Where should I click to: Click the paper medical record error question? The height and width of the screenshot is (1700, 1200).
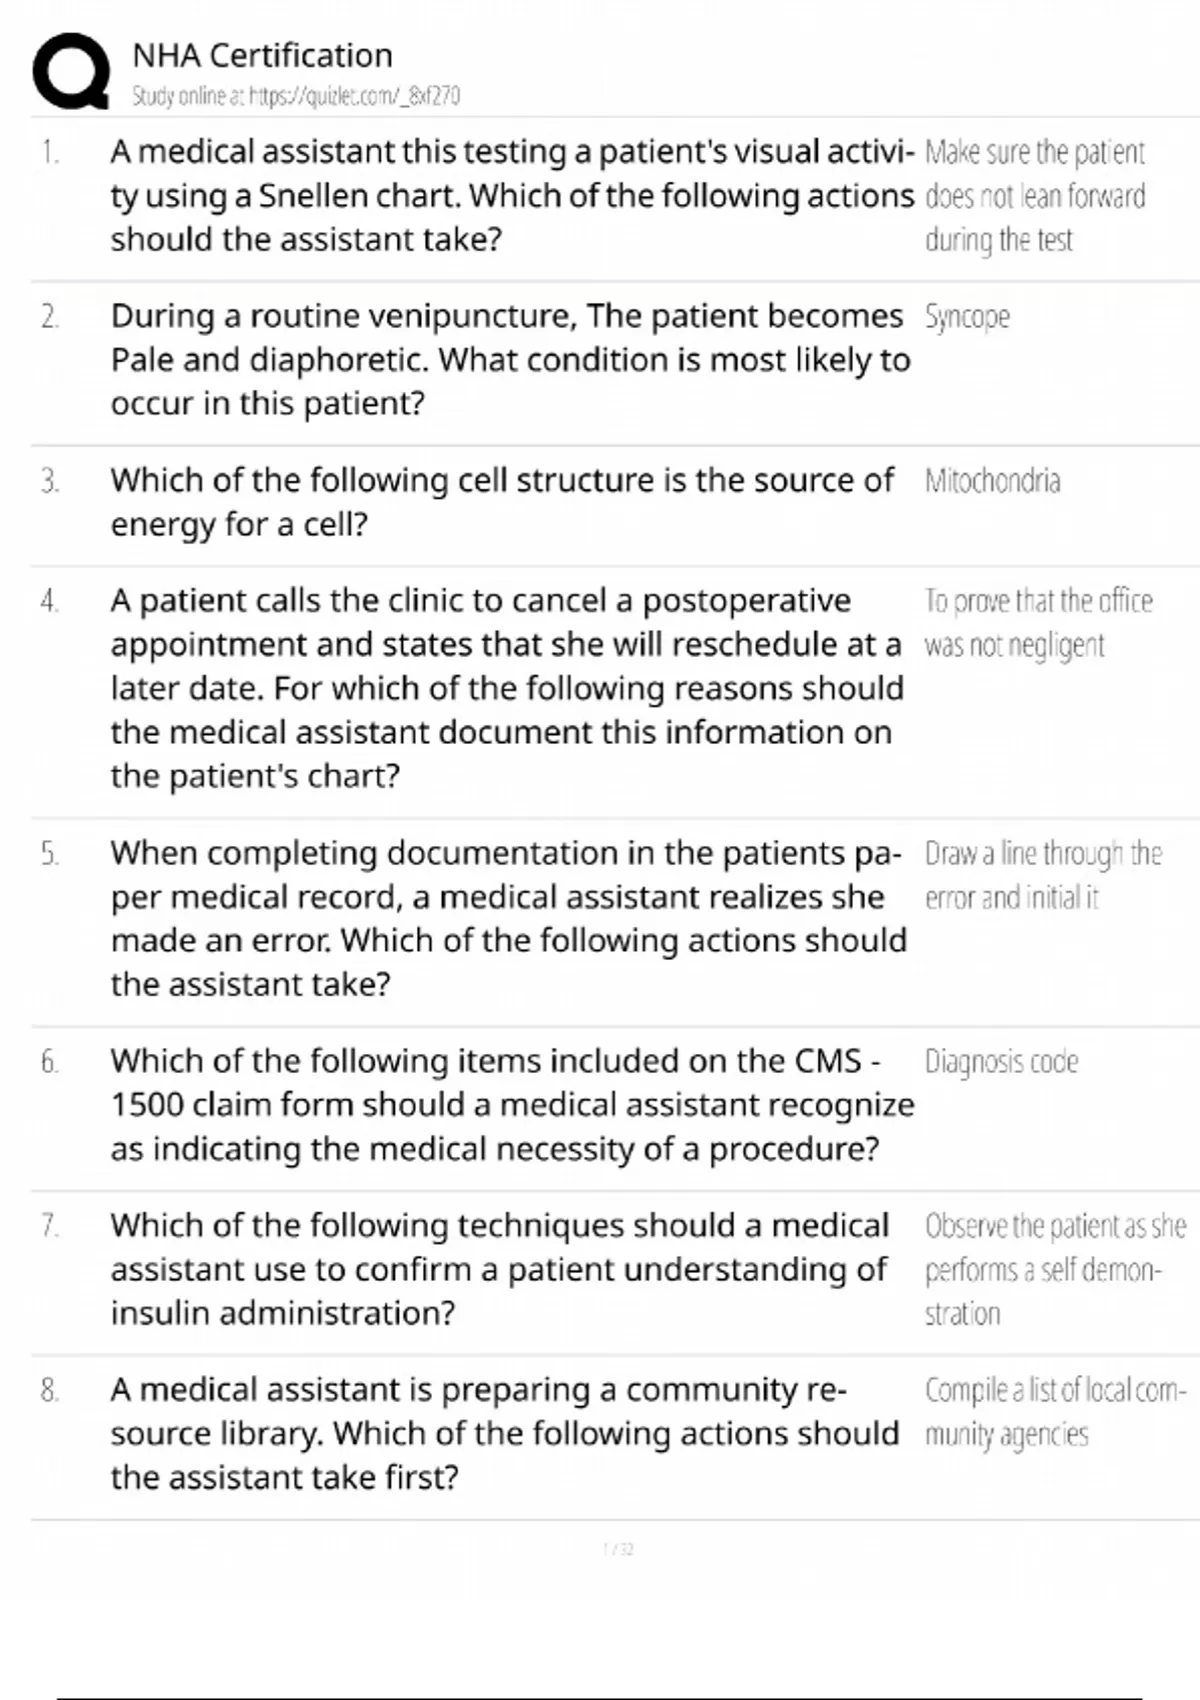click(508, 918)
